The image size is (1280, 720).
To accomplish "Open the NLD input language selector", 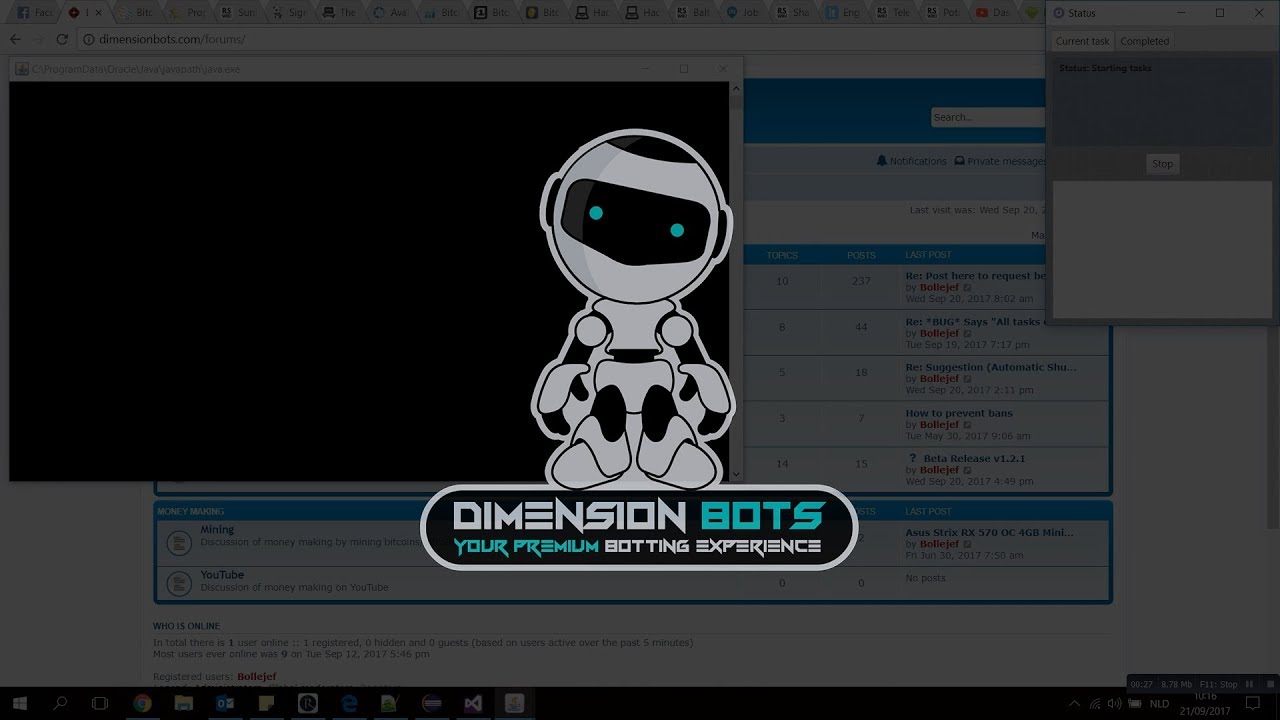I will 1159,704.
